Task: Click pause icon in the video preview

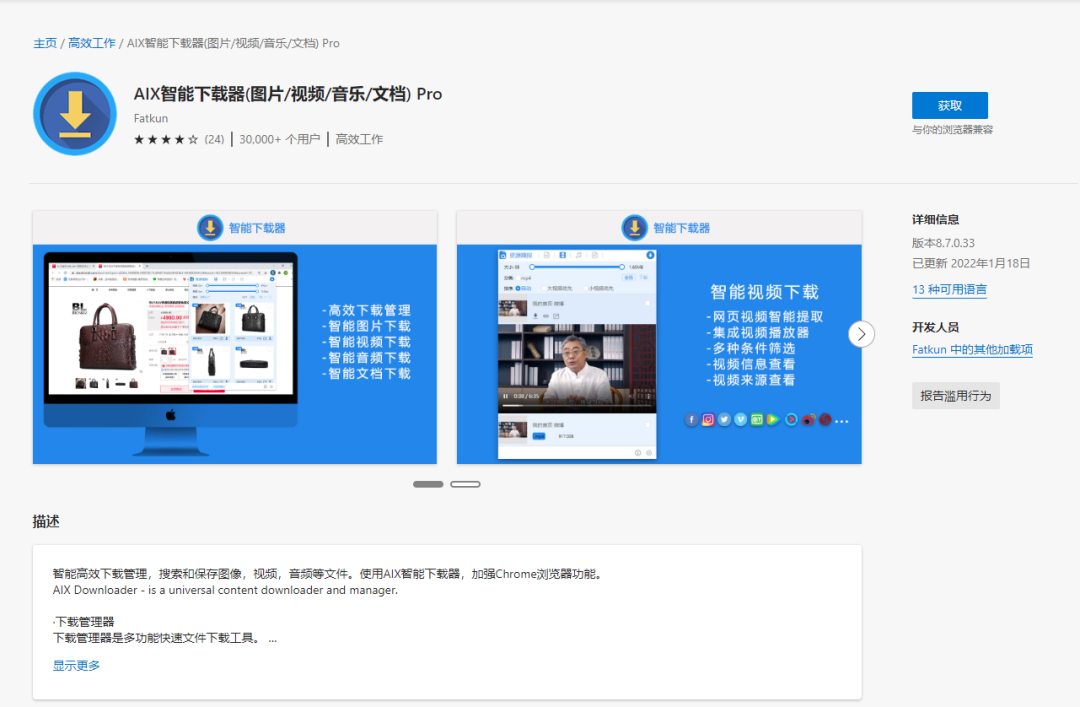Action: pos(506,397)
